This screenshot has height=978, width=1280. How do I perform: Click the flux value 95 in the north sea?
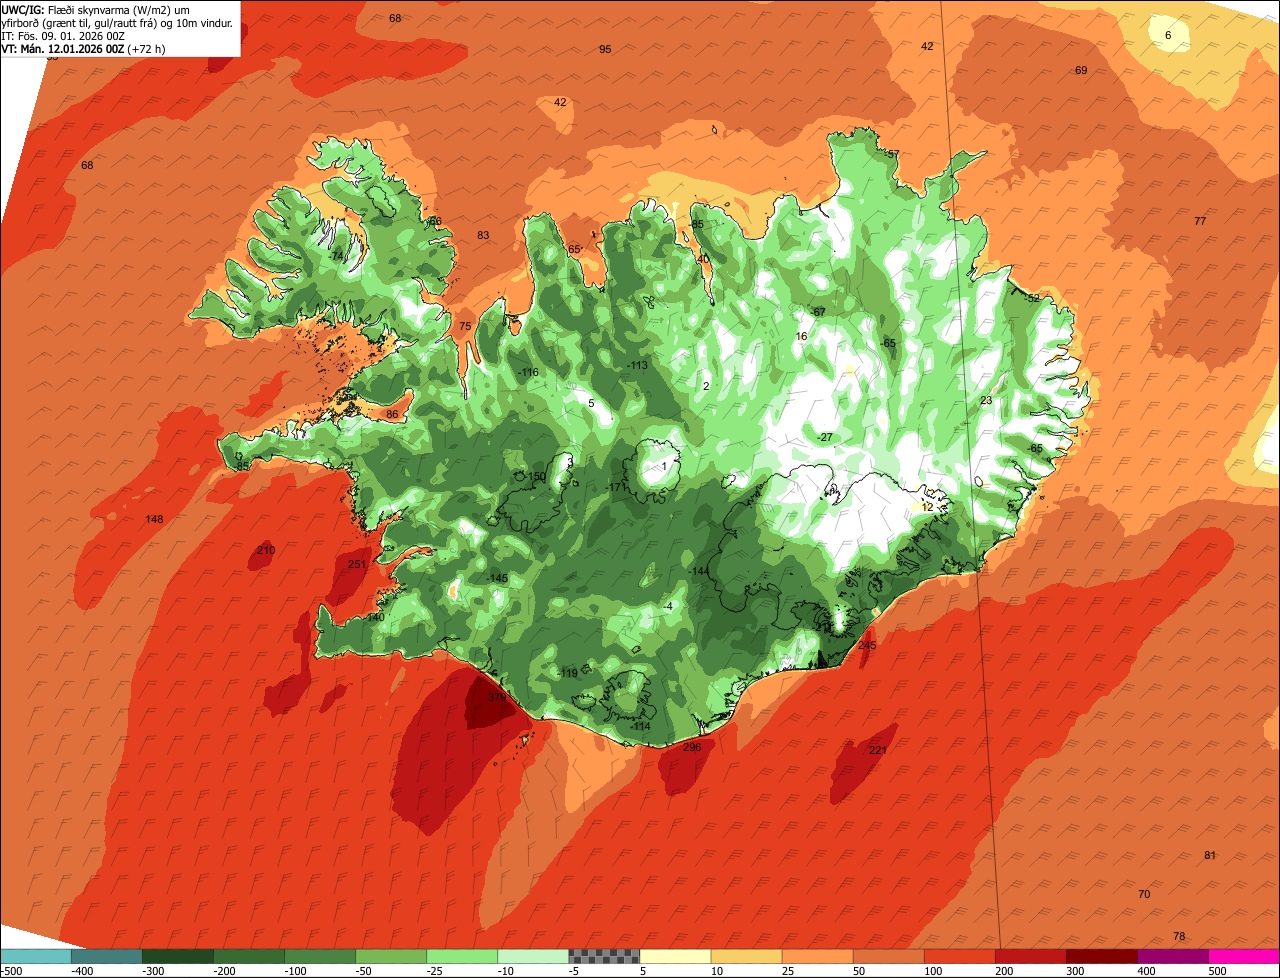605,49
